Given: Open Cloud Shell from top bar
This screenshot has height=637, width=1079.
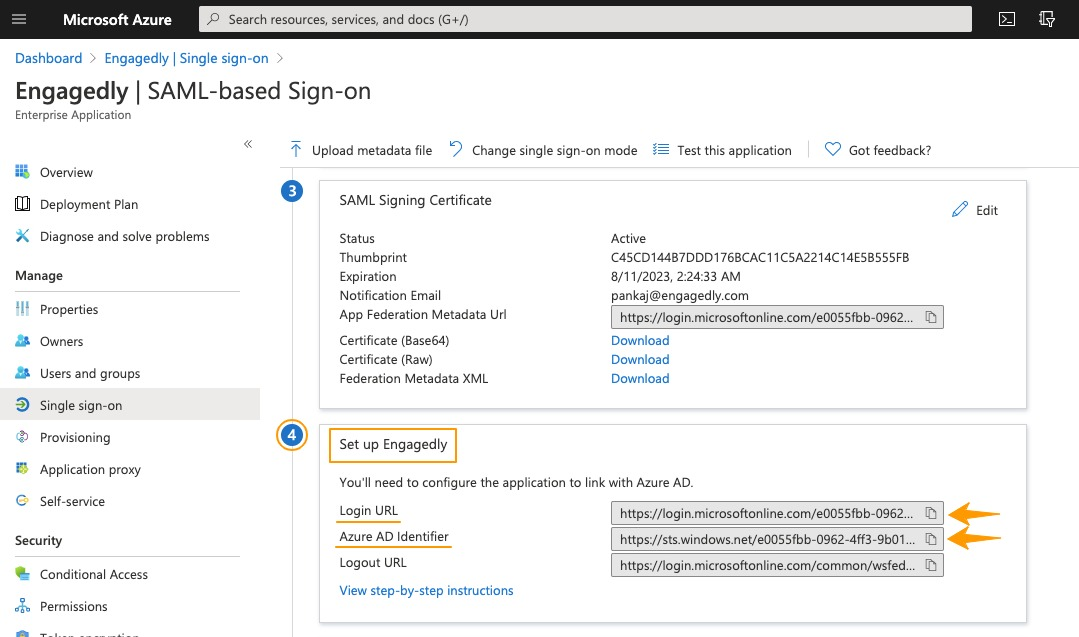Looking at the screenshot, I should pos(1007,19).
